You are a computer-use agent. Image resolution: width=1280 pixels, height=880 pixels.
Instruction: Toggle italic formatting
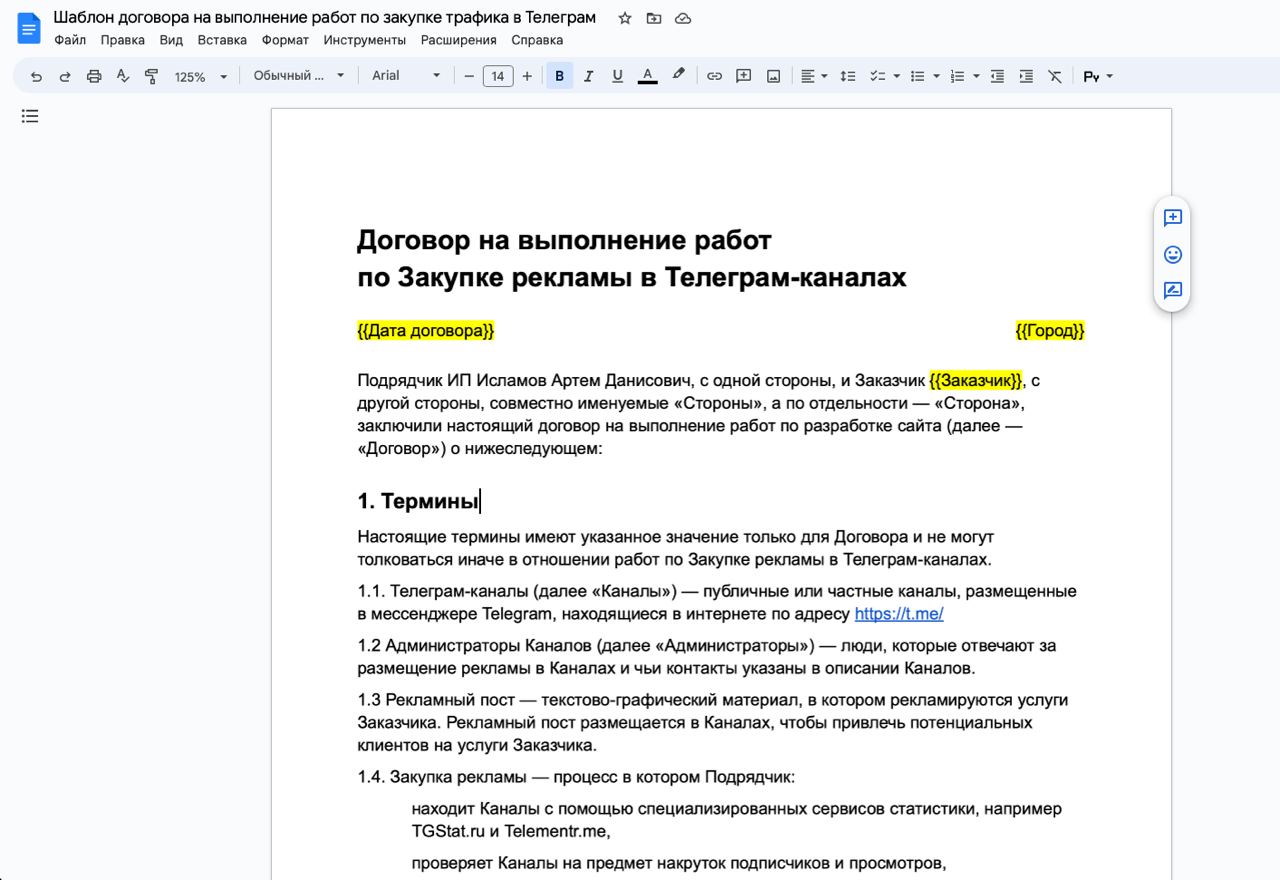(x=588, y=76)
